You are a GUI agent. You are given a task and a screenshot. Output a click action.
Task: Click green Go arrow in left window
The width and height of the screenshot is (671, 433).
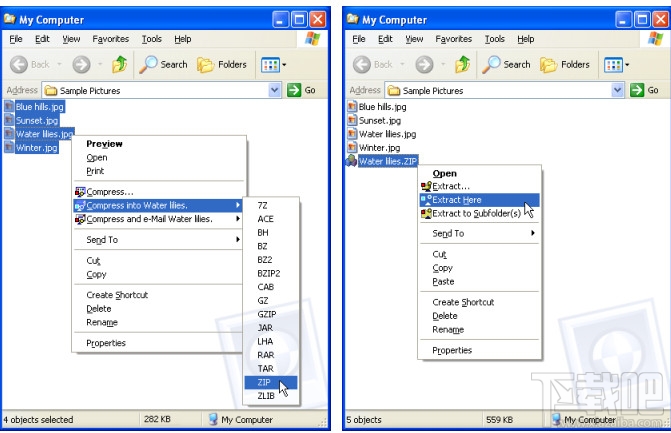pyautogui.click(x=294, y=90)
